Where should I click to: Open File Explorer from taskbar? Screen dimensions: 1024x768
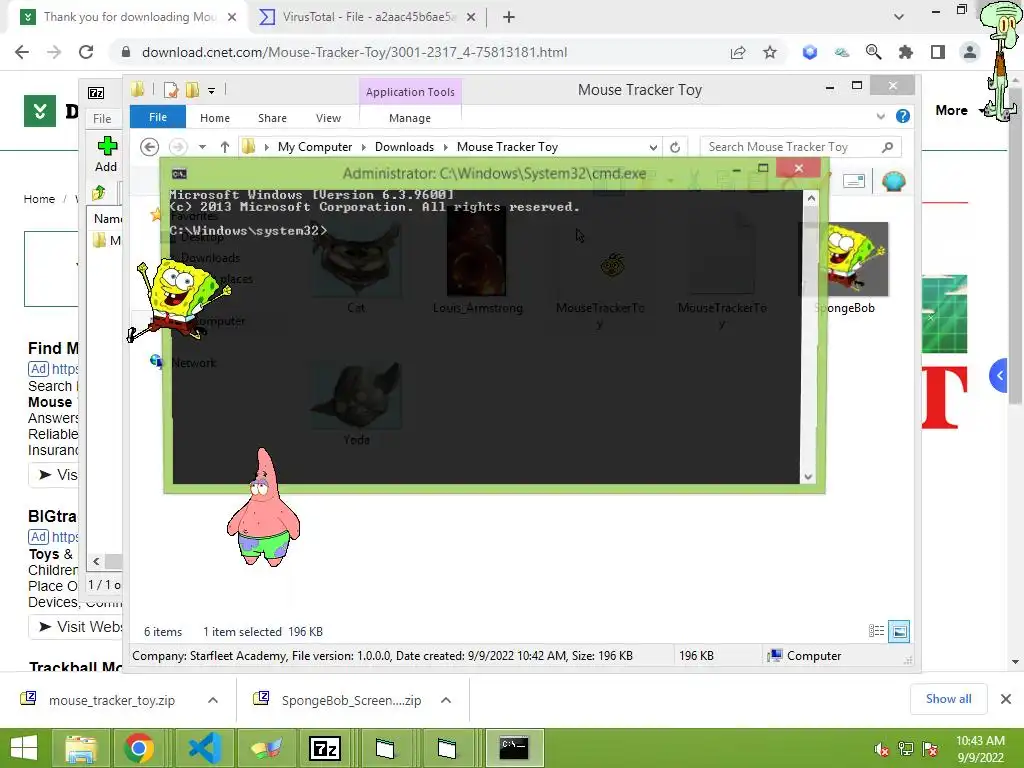coord(80,748)
